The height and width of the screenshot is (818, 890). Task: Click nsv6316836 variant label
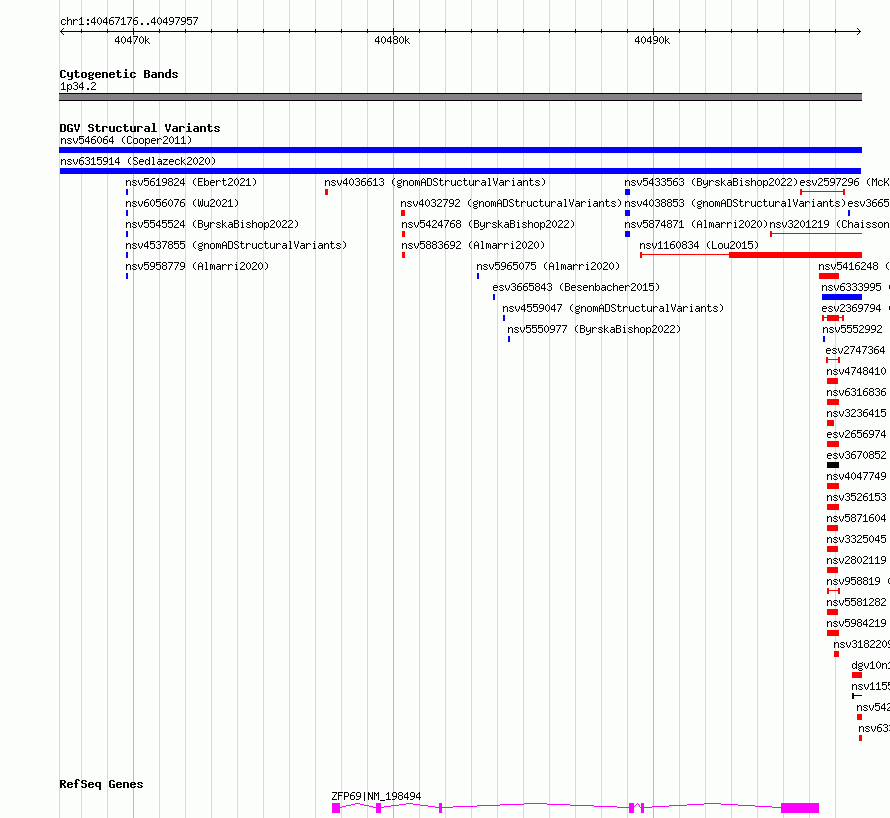[x=857, y=392]
